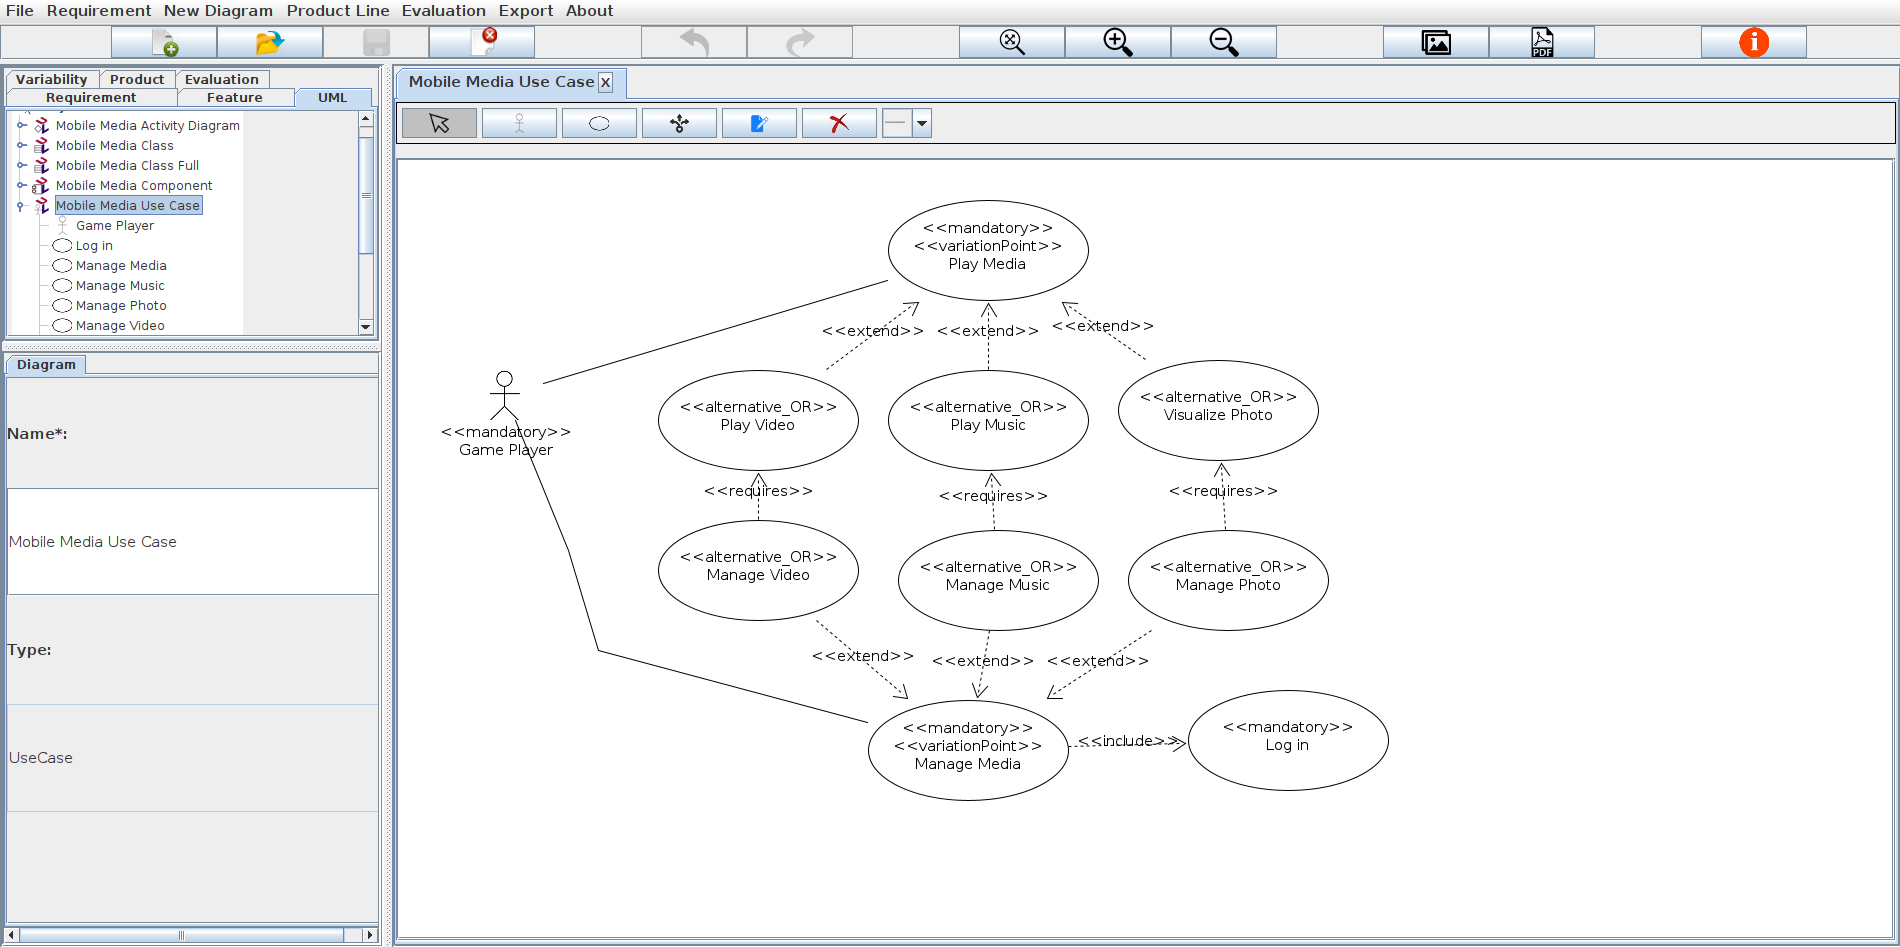This screenshot has width=1900, height=947.
Task: Activate the selection arrow tool
Action: click(x=439, y=122)
